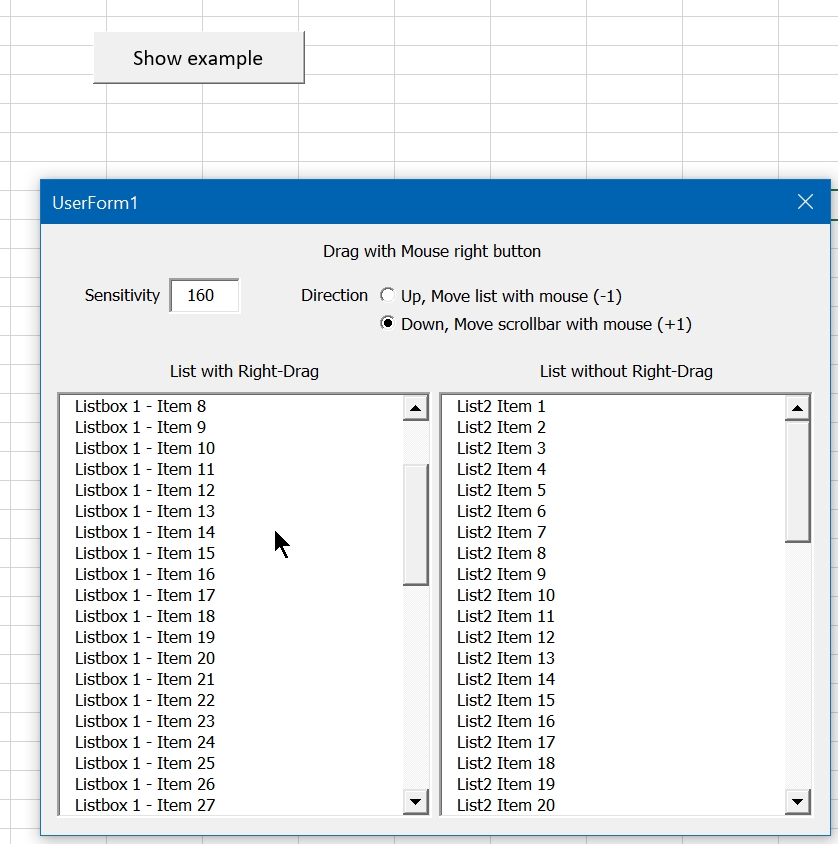
Task: Click the Show example button
Action: click(198, 58)
